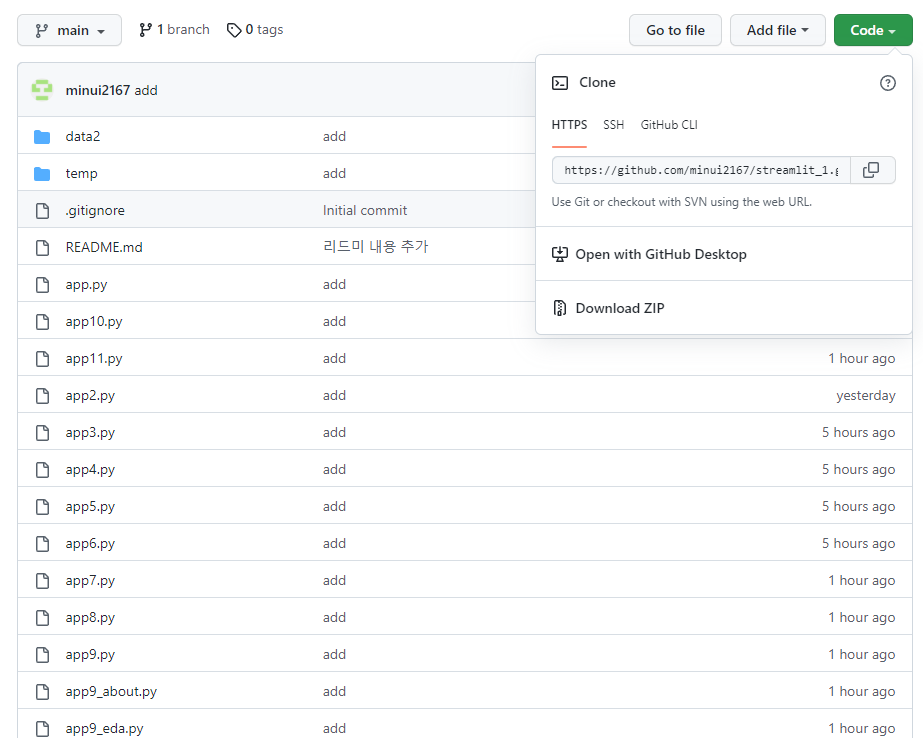Click the file icon beside app7.py
Viewport: 923px width, 738px height.
[x=42, y=581]
